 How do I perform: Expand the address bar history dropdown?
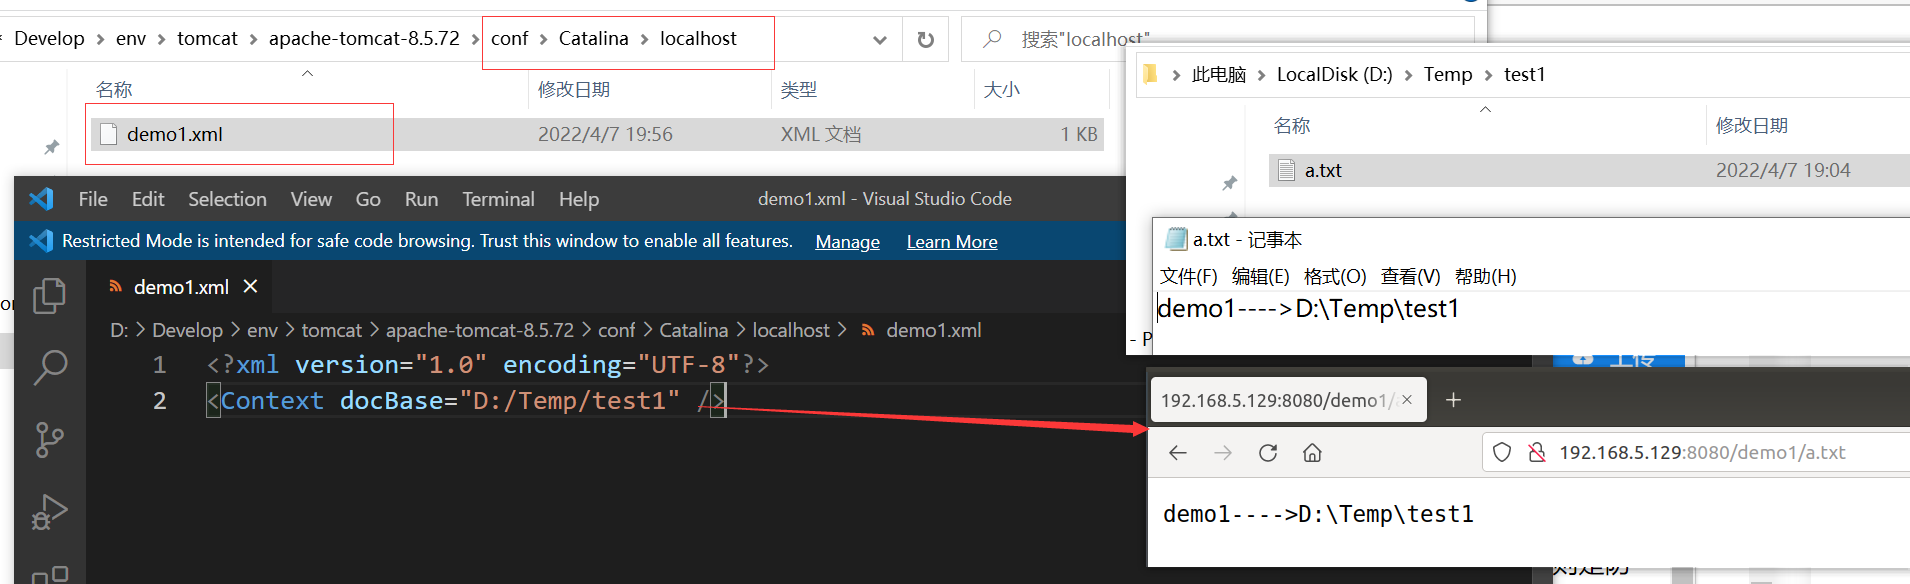pos(880,40)
